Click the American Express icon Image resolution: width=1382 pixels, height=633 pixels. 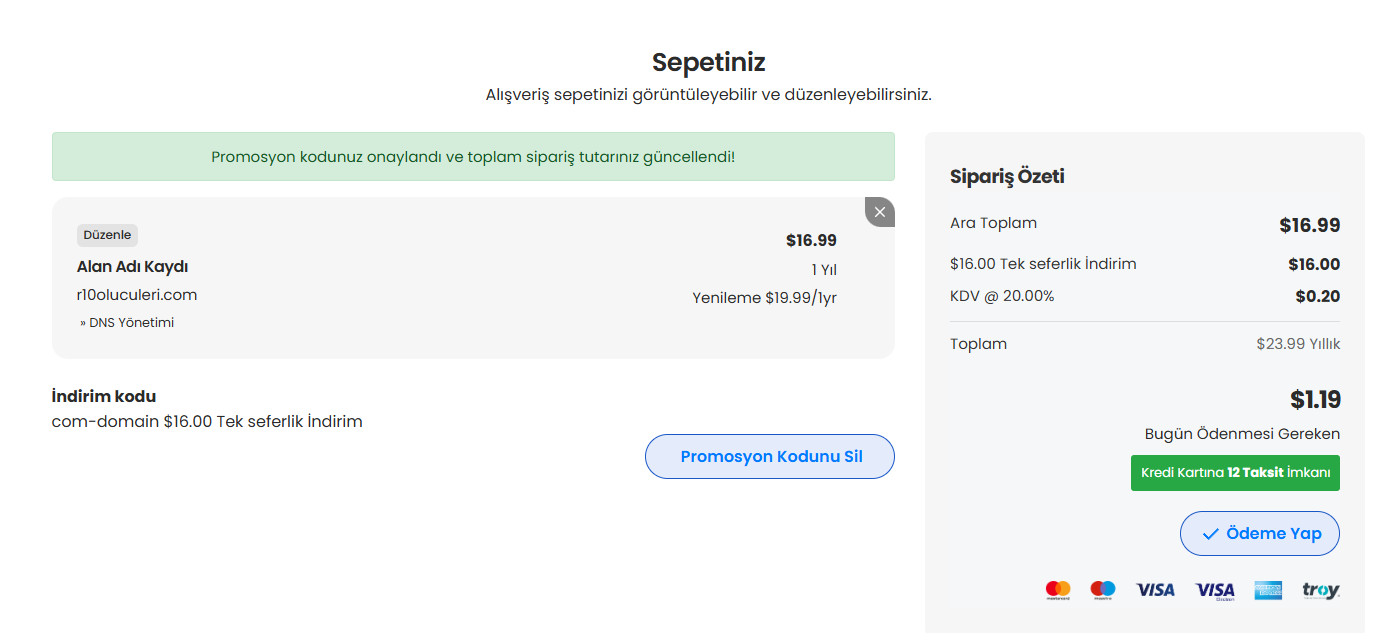tap(1269, 590)
